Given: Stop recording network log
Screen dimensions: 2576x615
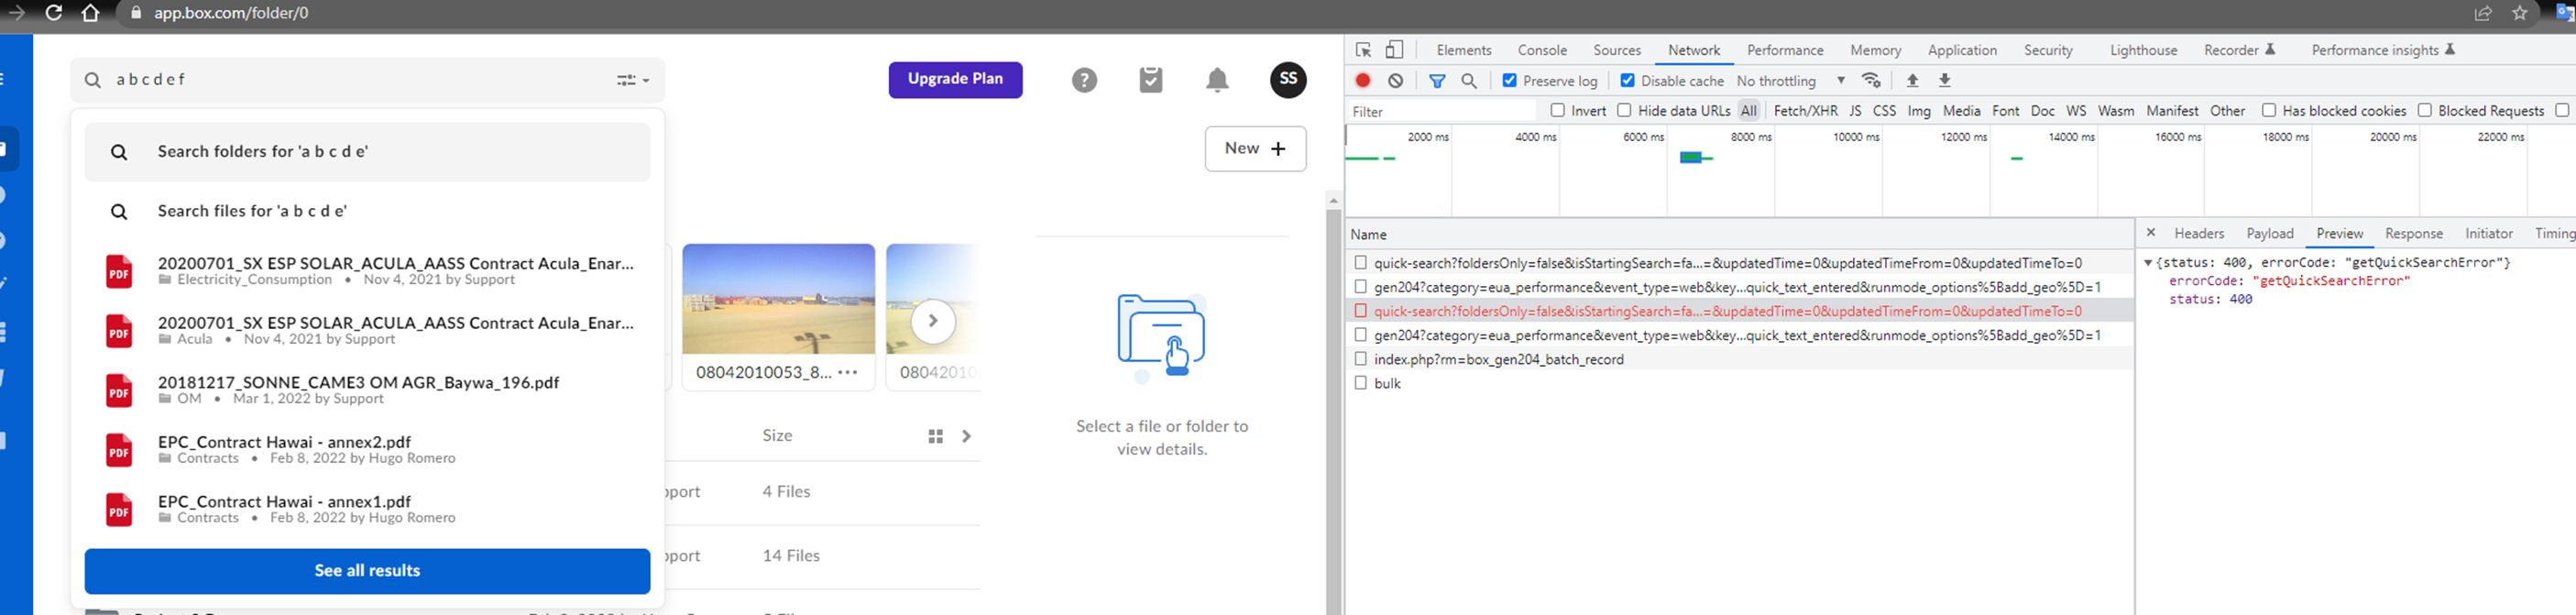Looking at the screenshot, I should click(x=1362, y=81).
